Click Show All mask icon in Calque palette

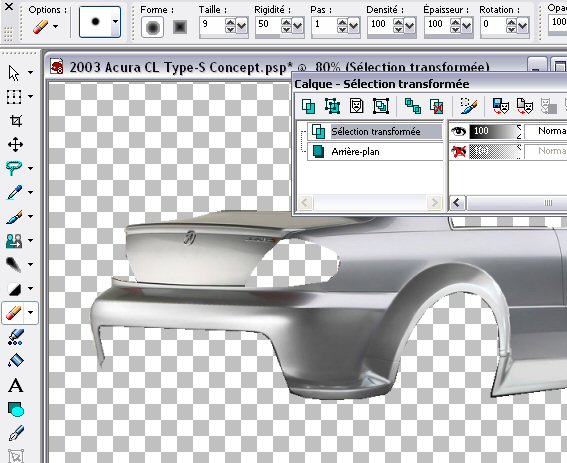pos(501,106)
